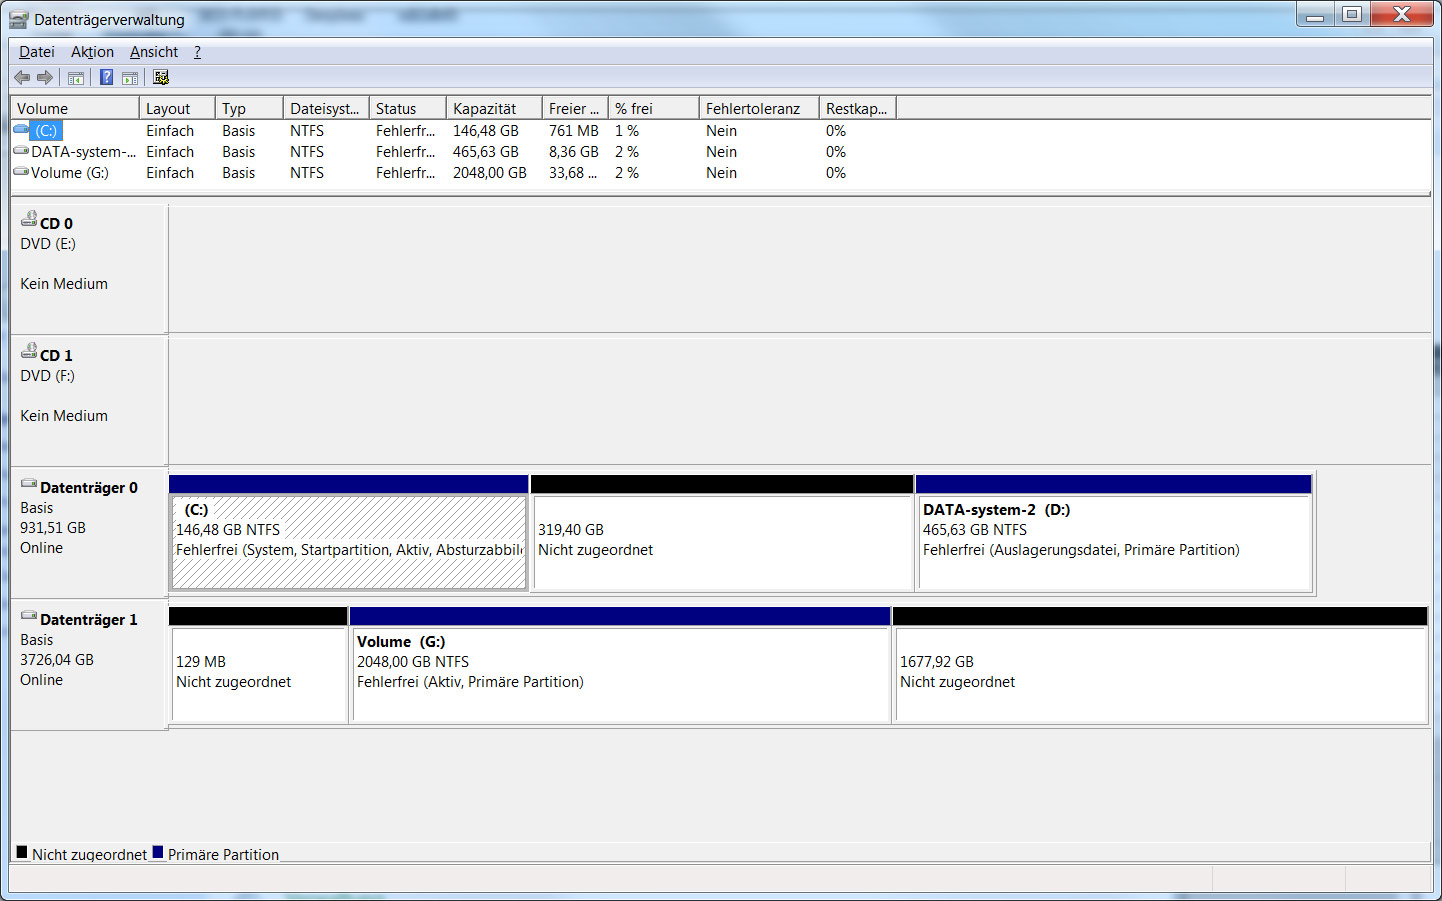Click the Forward arrow toolbar icon
Screen dimensions: 1442x901
coord(45,78)
